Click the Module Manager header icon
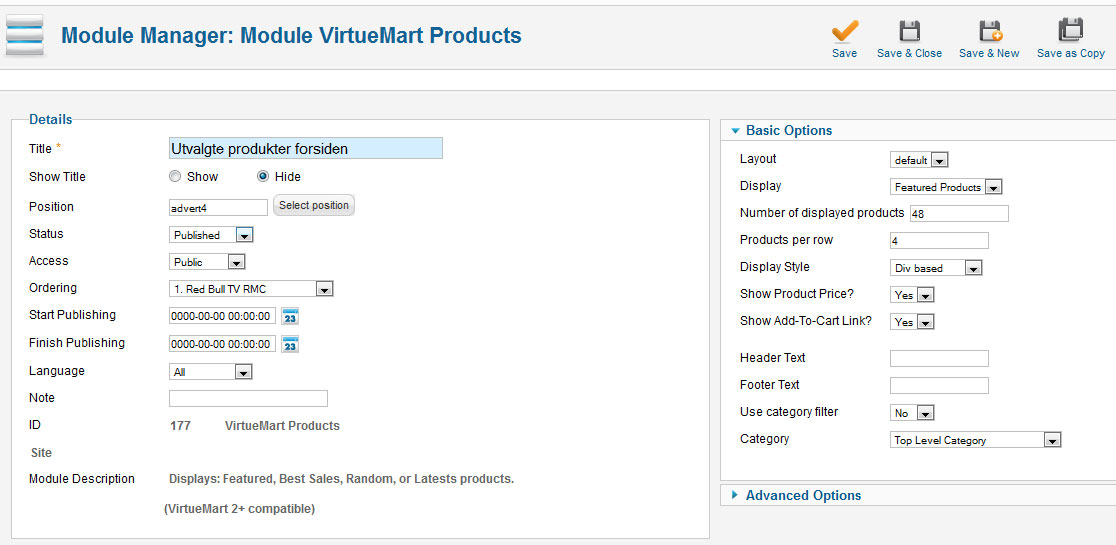The width and height of the screenshot is (1116, 545). click(25, 35)
